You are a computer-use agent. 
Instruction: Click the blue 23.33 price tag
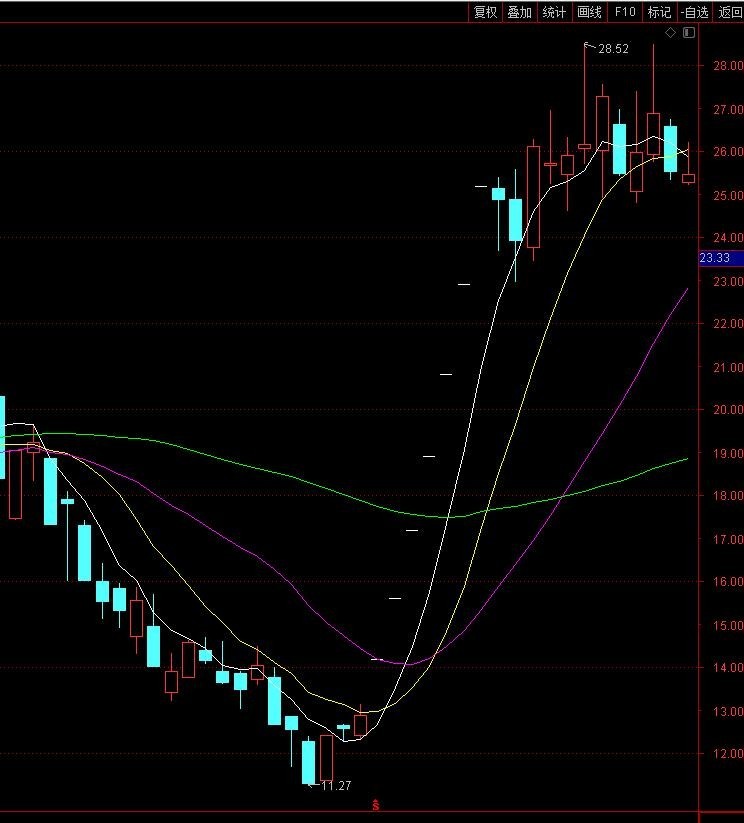click(721, 258)
